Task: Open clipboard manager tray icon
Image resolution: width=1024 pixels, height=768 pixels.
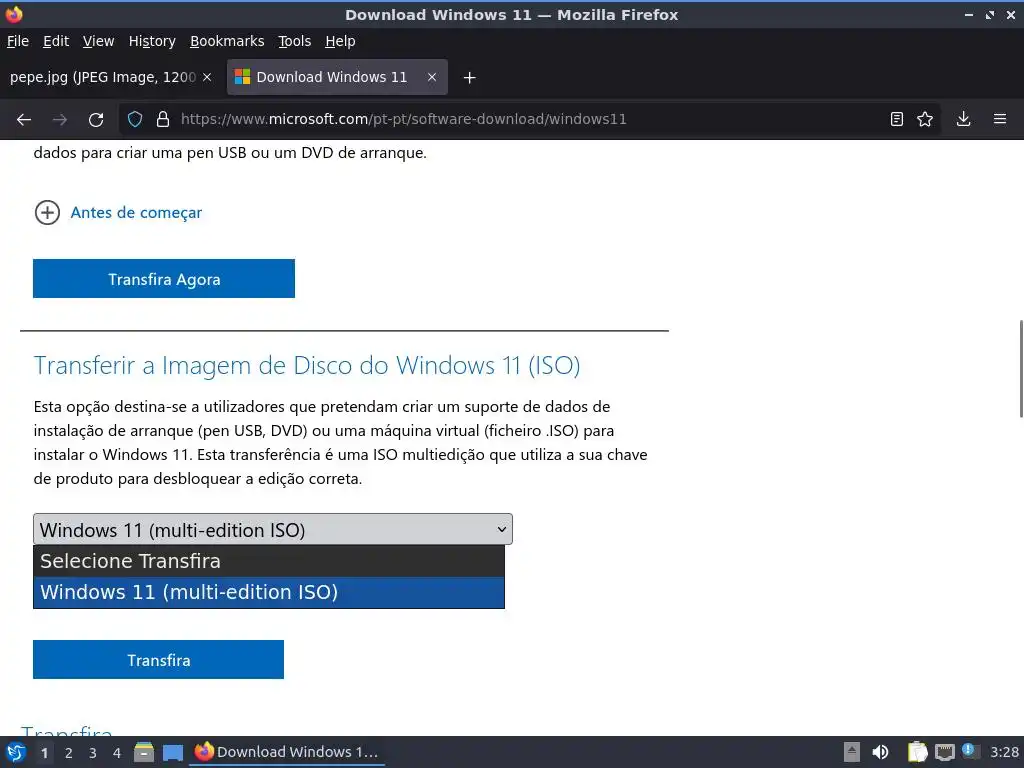Action: pyautogui.click(x=918, y=752)
